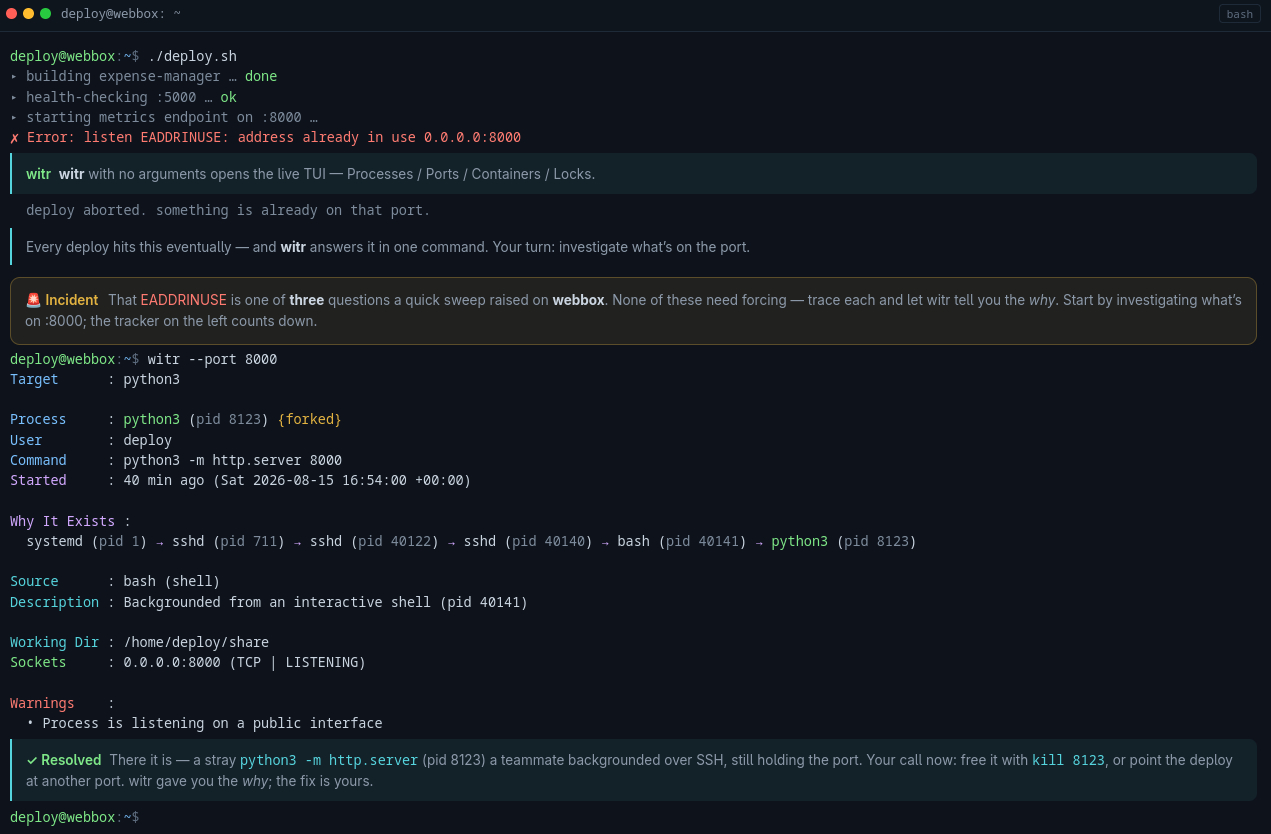Click the 'Resolved' label

71,760
